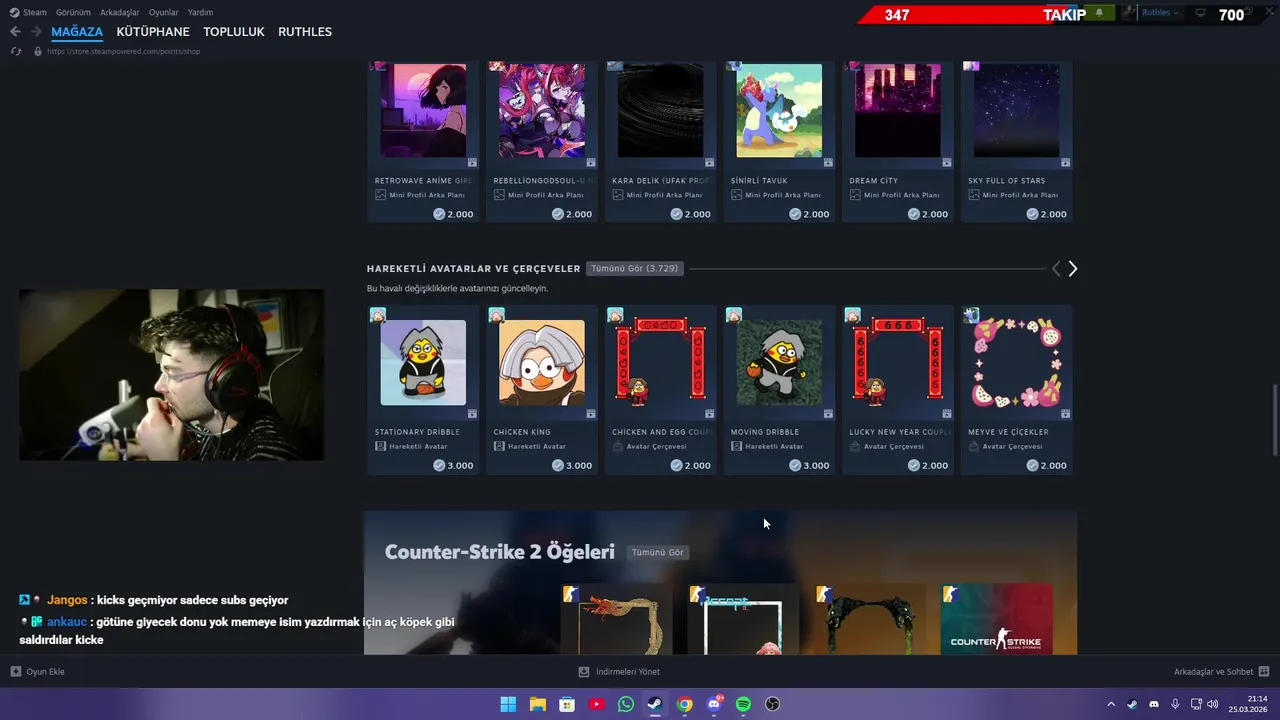Open WhatsApp from the taskbar
This screenshot has width=1280, height=720.
tap(626, 704)
